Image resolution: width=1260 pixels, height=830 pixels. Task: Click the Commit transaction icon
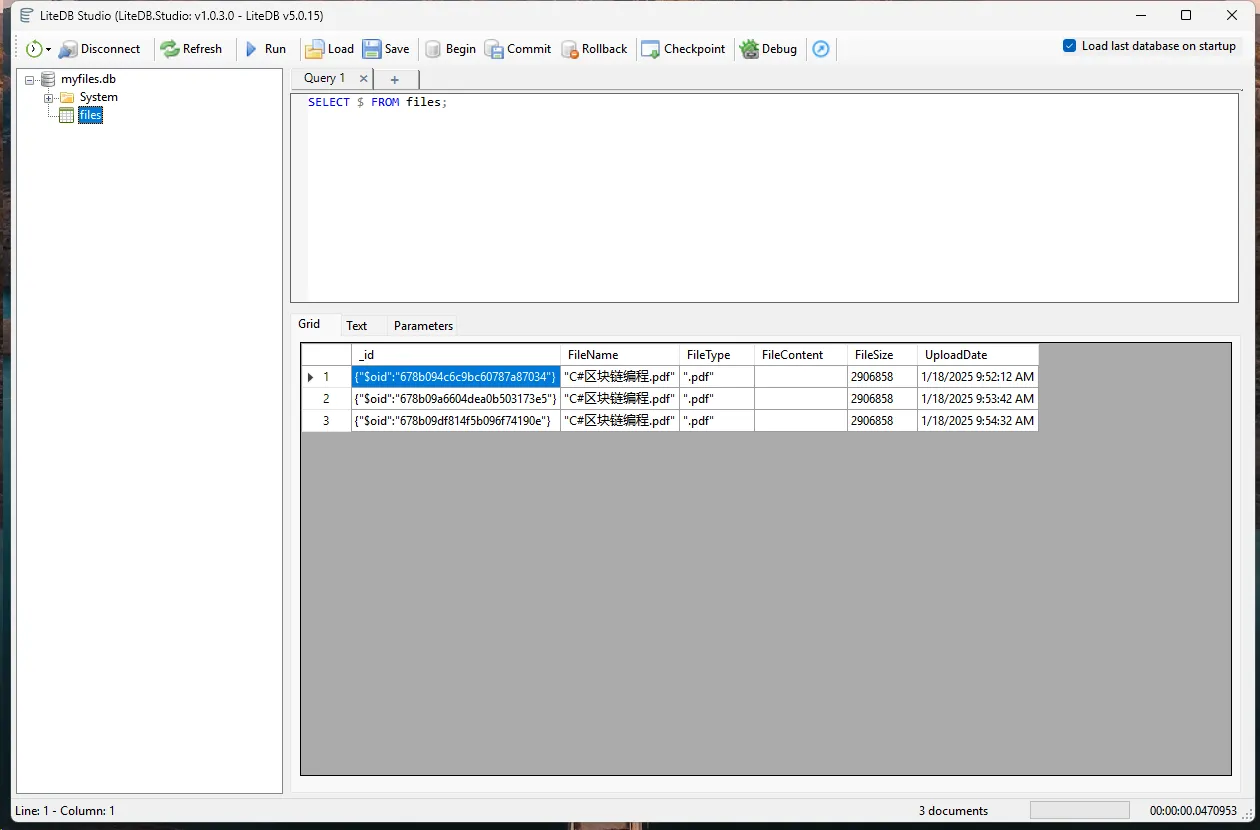pos(494,49)
